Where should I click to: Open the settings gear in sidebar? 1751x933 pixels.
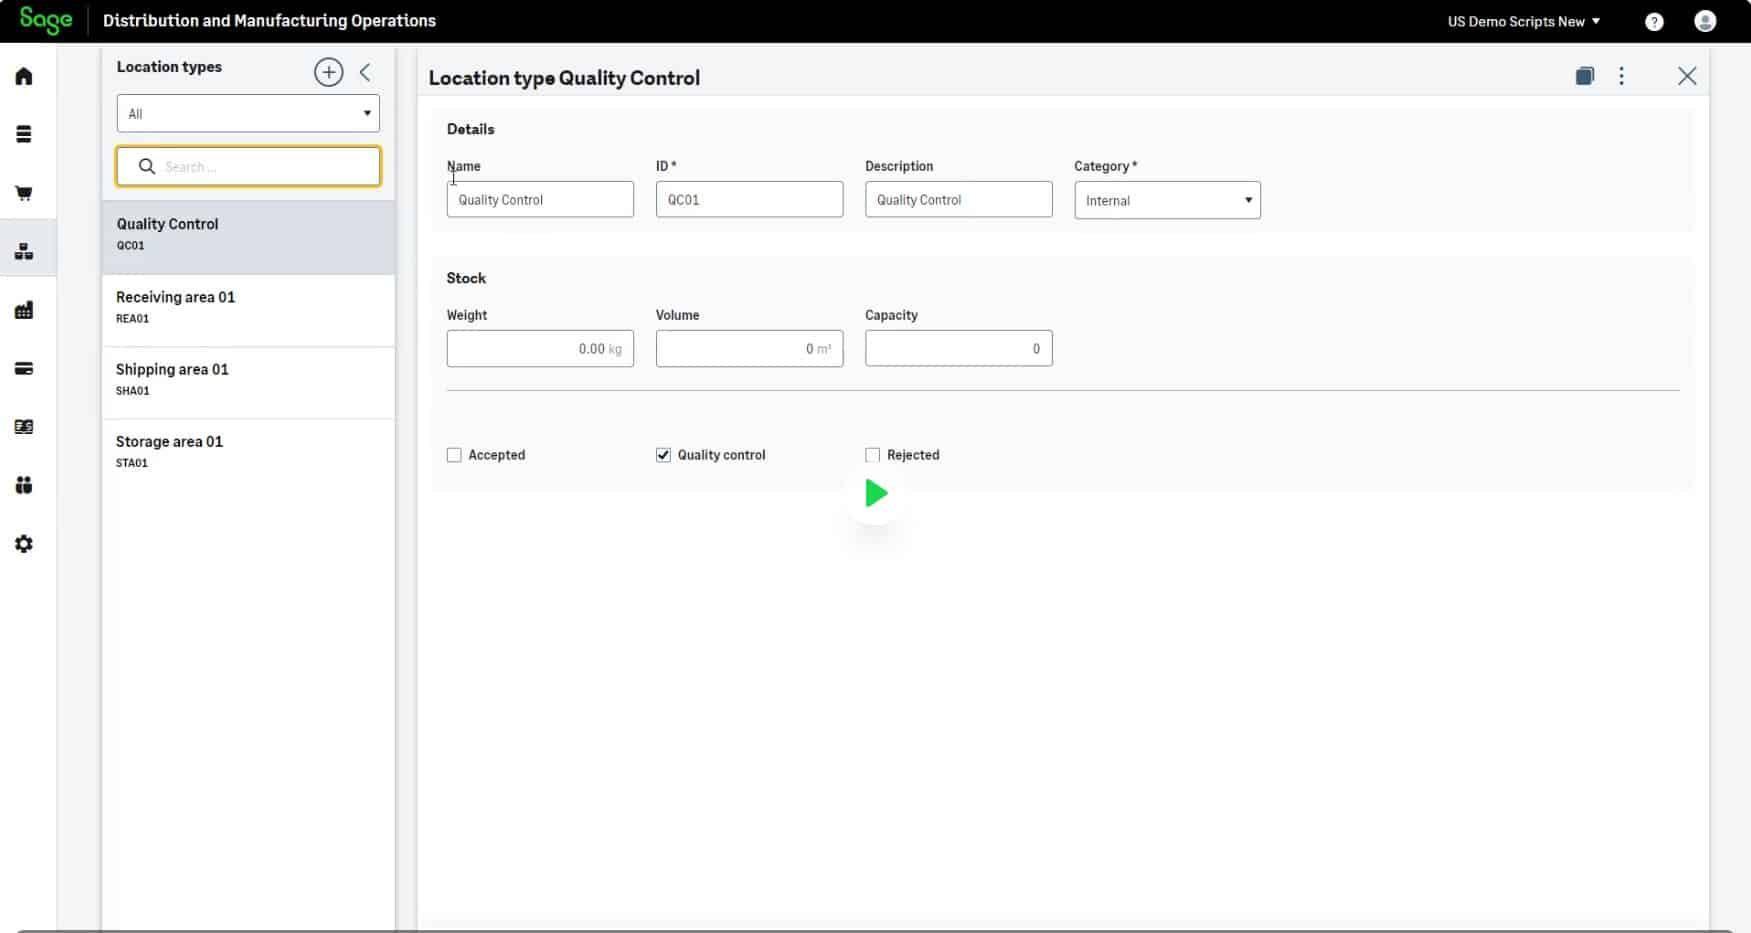(24, 544)
